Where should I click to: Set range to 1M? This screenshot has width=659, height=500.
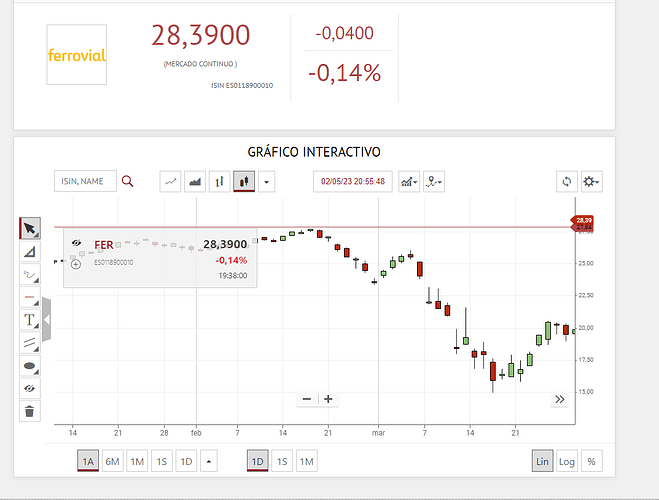click(137, 461)
